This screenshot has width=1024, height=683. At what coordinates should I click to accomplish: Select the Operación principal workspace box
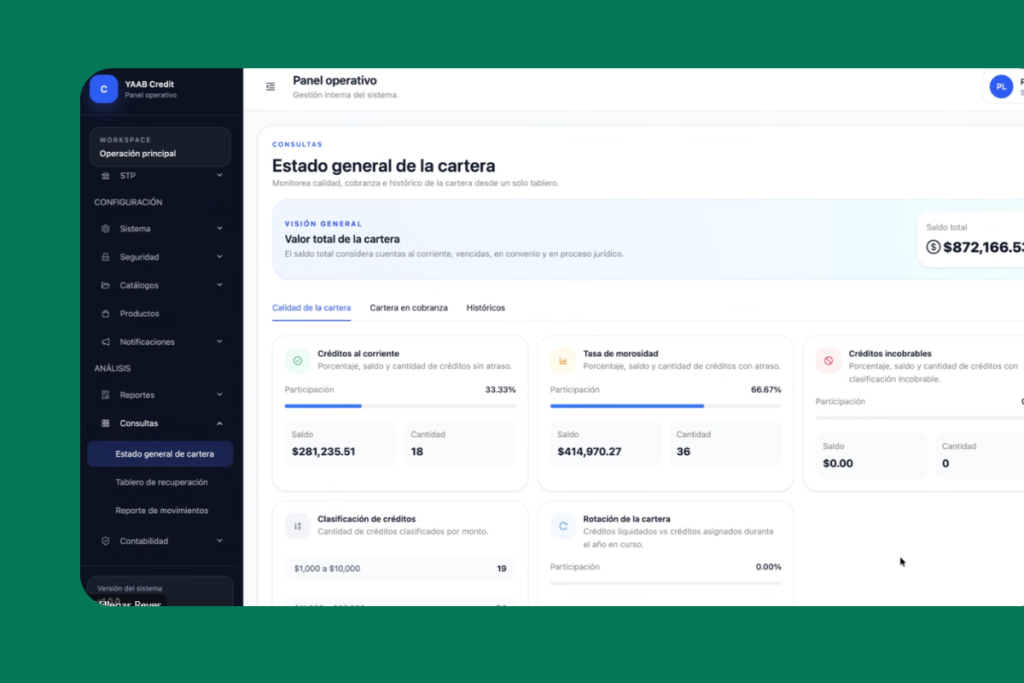160,147
